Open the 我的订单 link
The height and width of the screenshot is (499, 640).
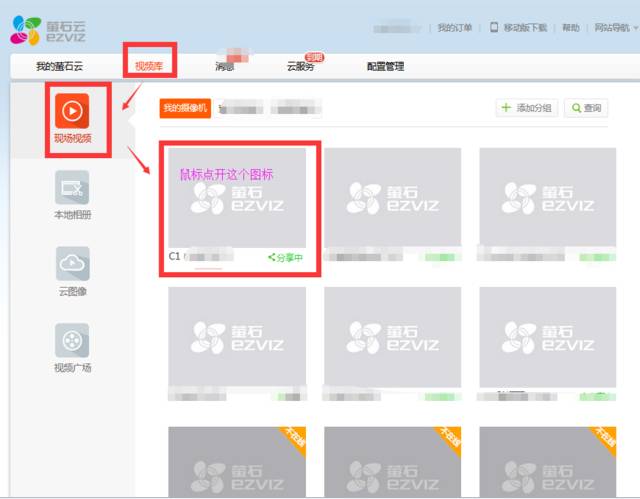(x=455, y=28)
